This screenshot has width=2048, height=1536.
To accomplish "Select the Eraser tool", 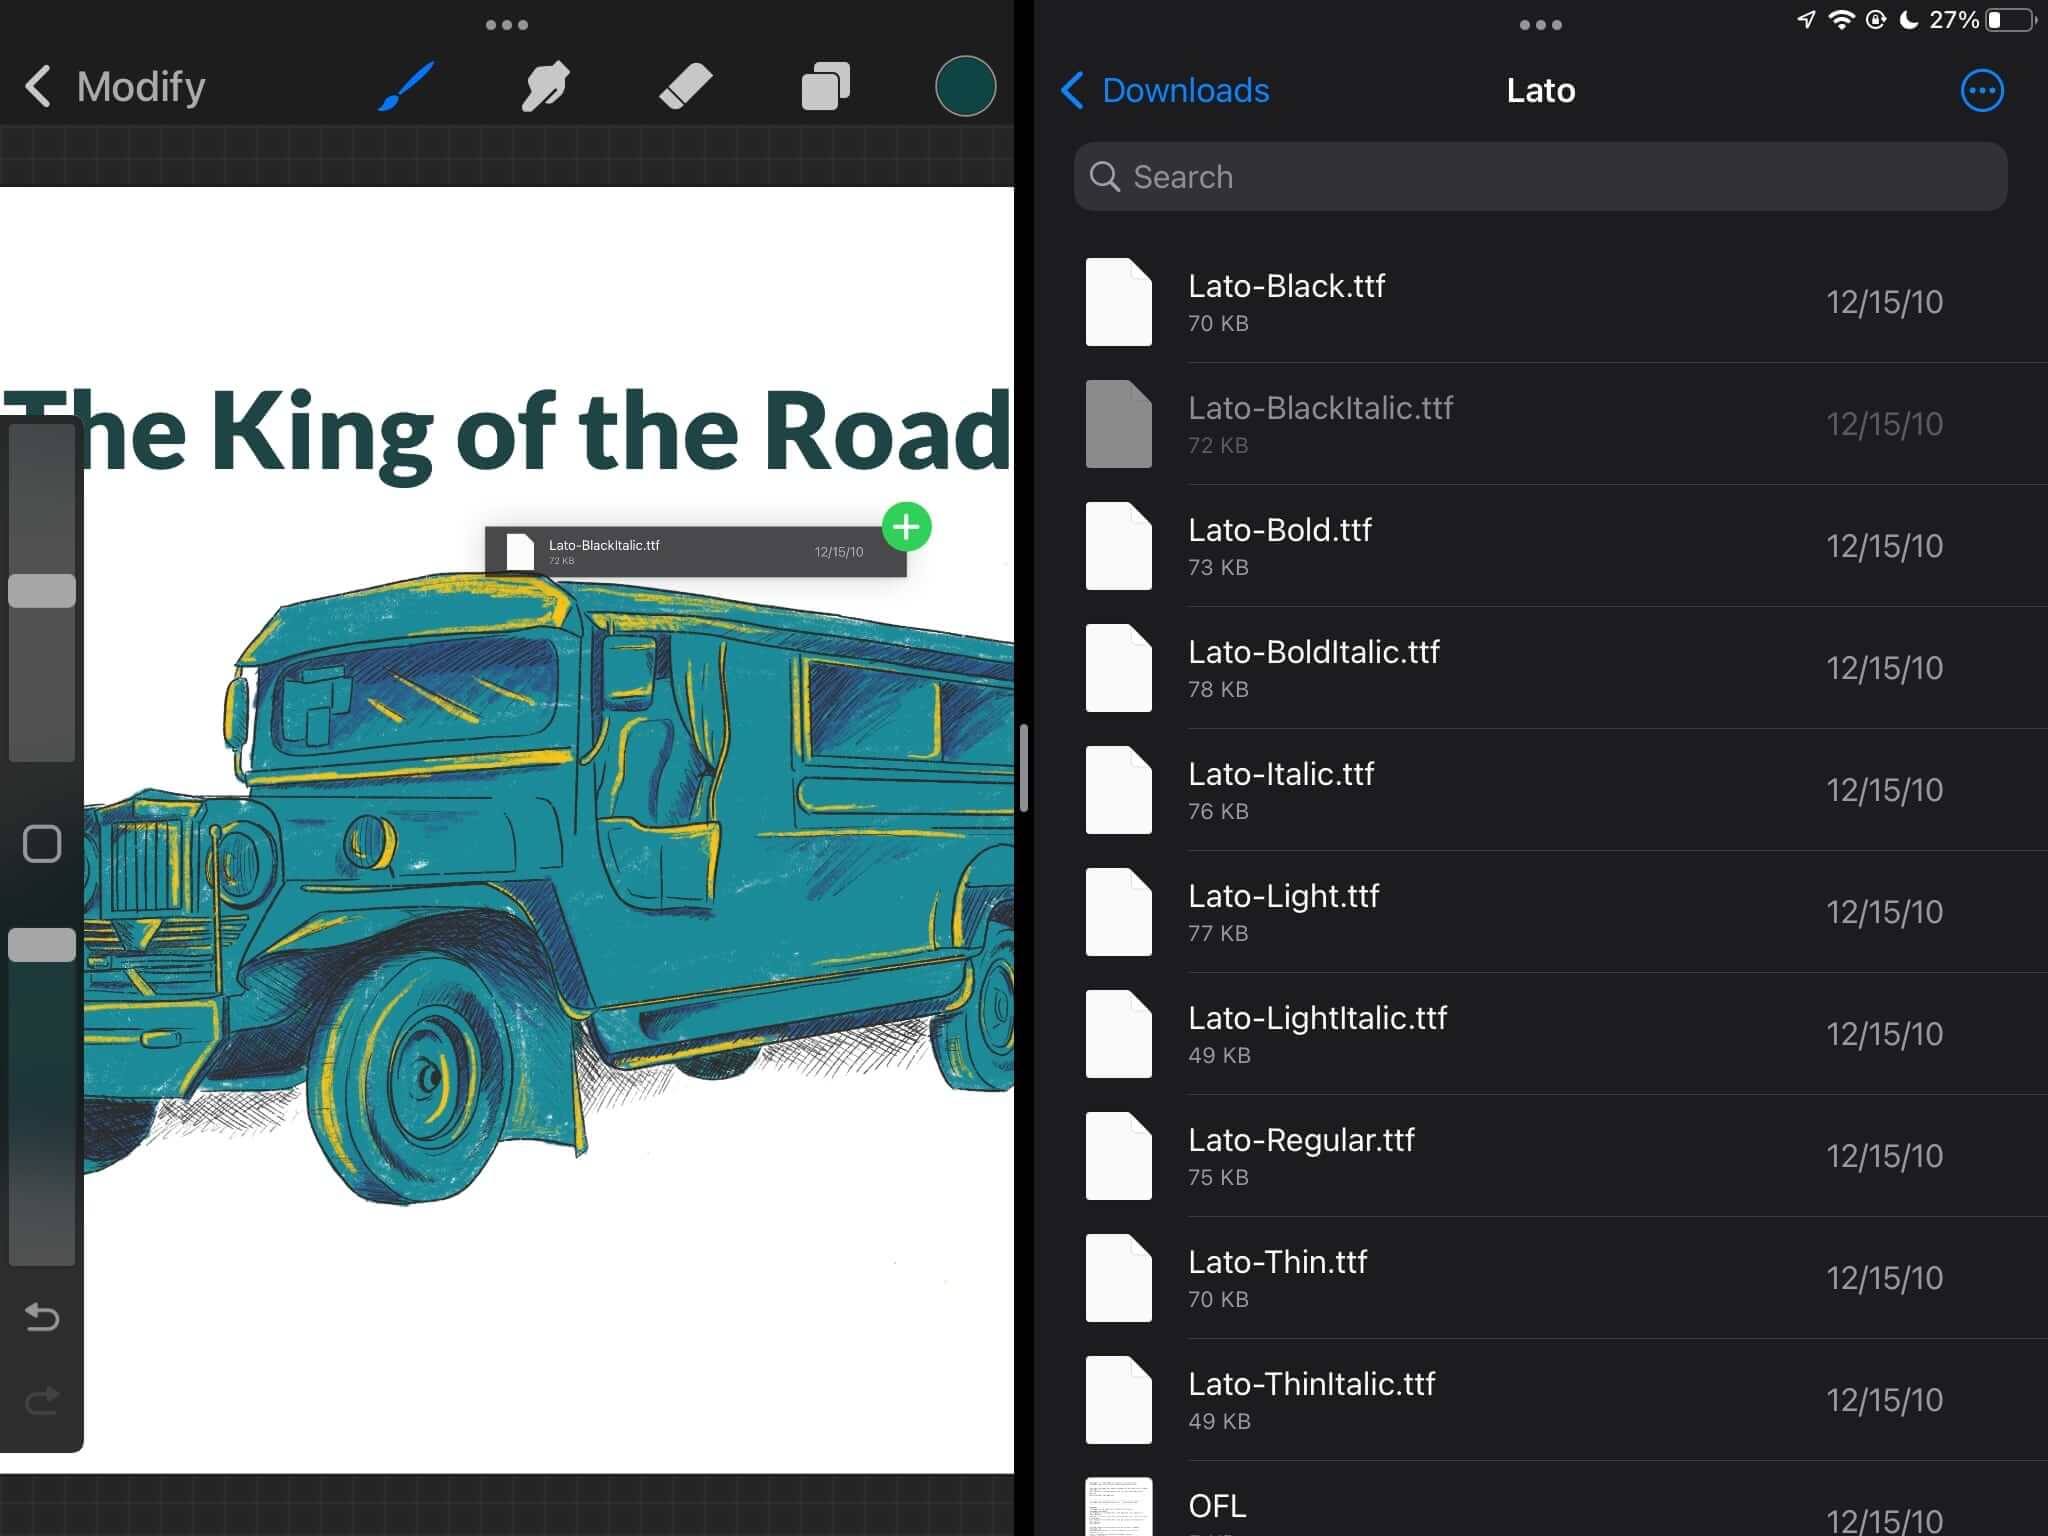I will [686, 86].
